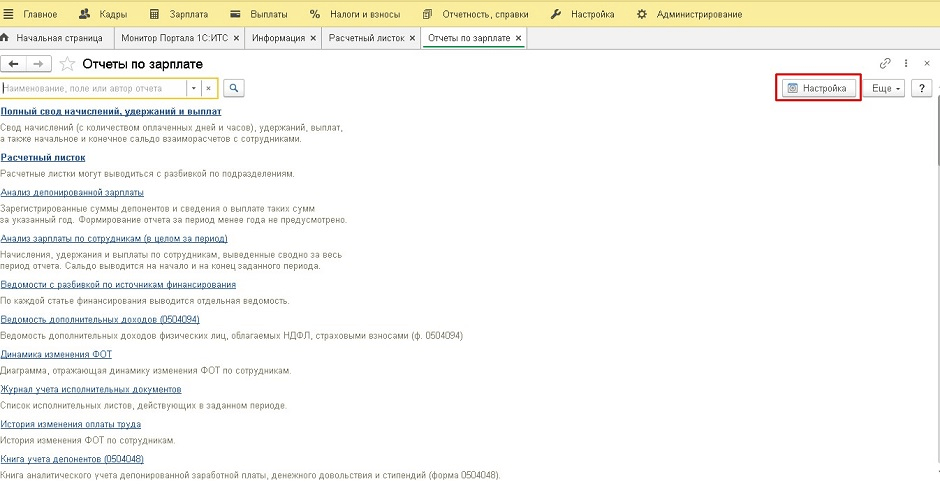940x486 pixels.
Task: Copy page link using the chain icon
Action: (x=885, y=63)
